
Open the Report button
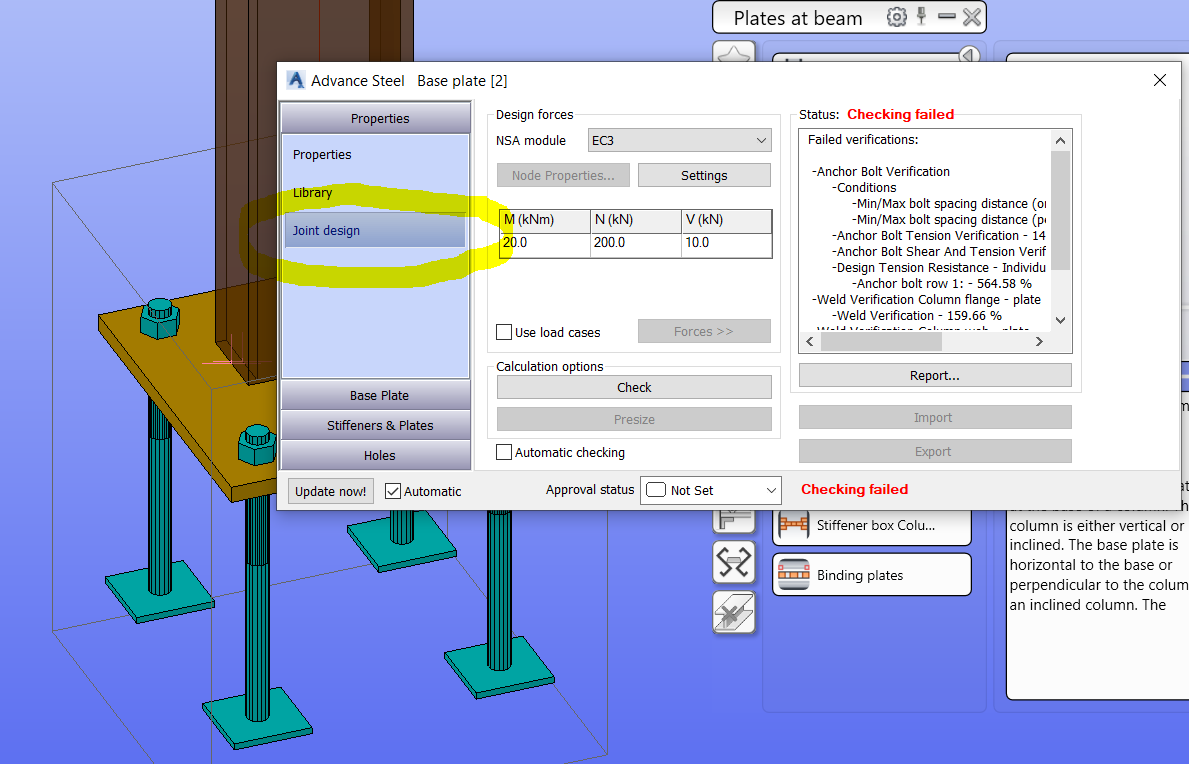point(935,375)
